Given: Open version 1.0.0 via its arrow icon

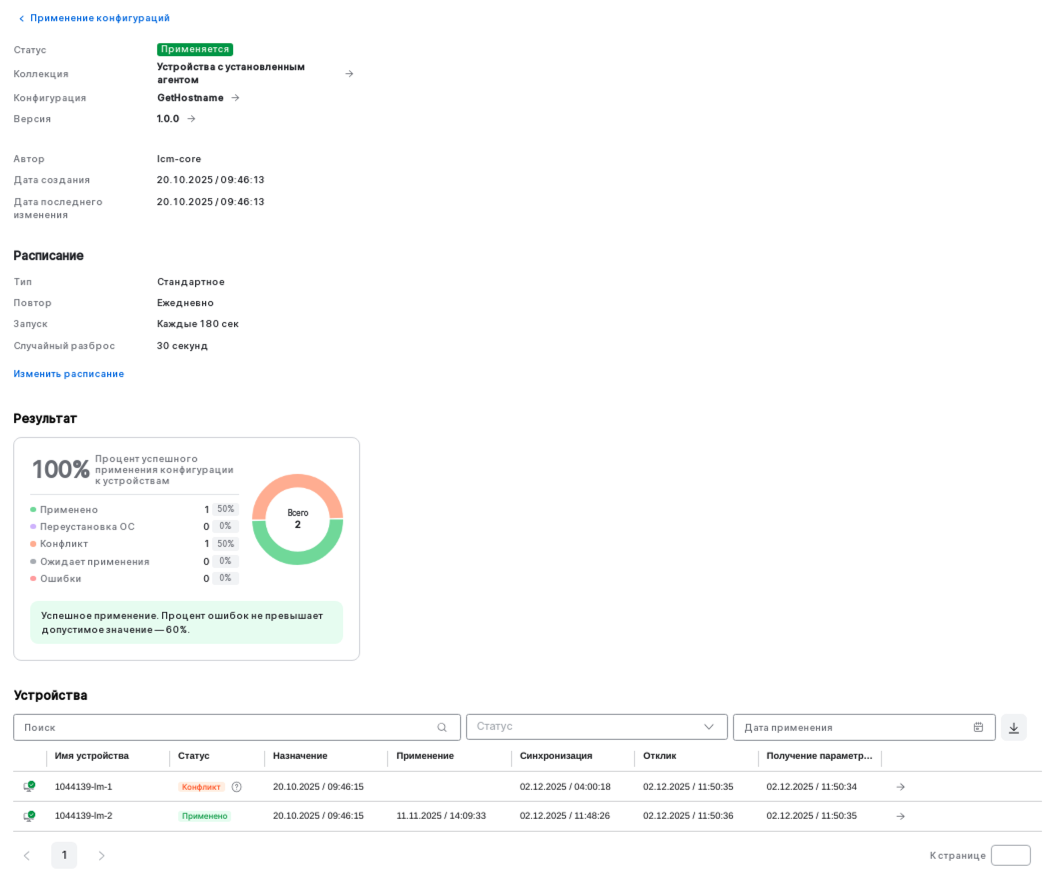Looking at the screenshot, I should (x=190, y=118).
